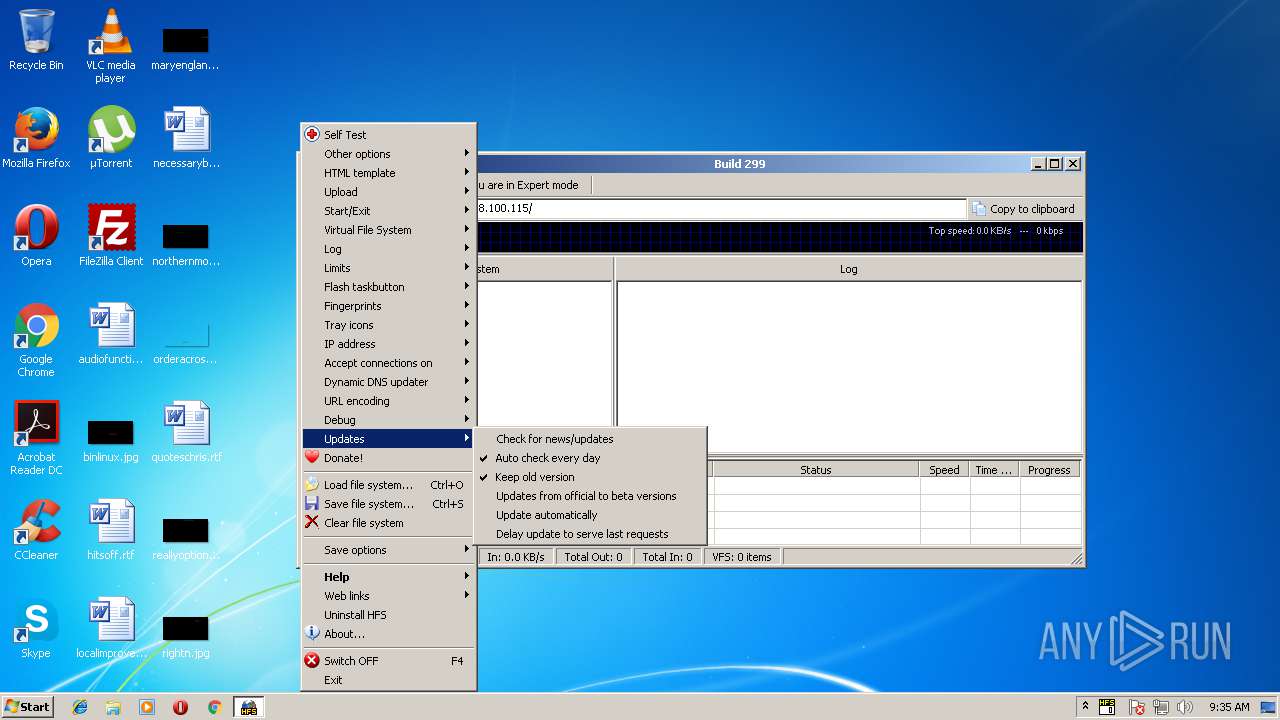The width and height of the screenshot is (1280, 720).
Task: Expand the Save options submenu
Action: 389,550
